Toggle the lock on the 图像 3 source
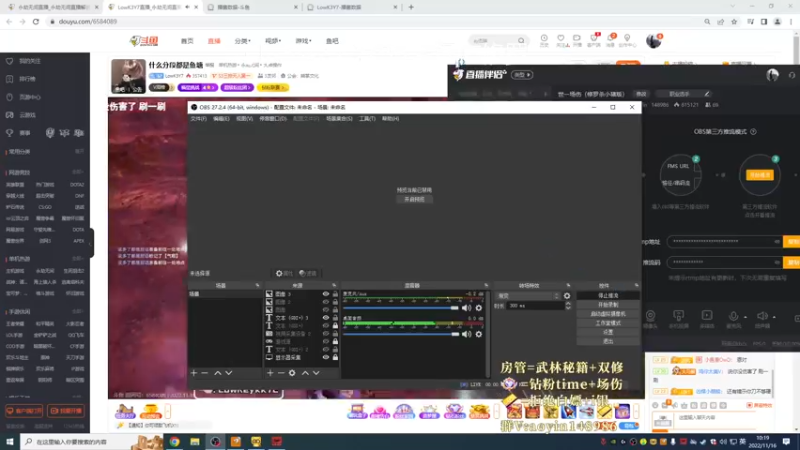This screenshot has height=450, width=800. click(x=335, y=294)
